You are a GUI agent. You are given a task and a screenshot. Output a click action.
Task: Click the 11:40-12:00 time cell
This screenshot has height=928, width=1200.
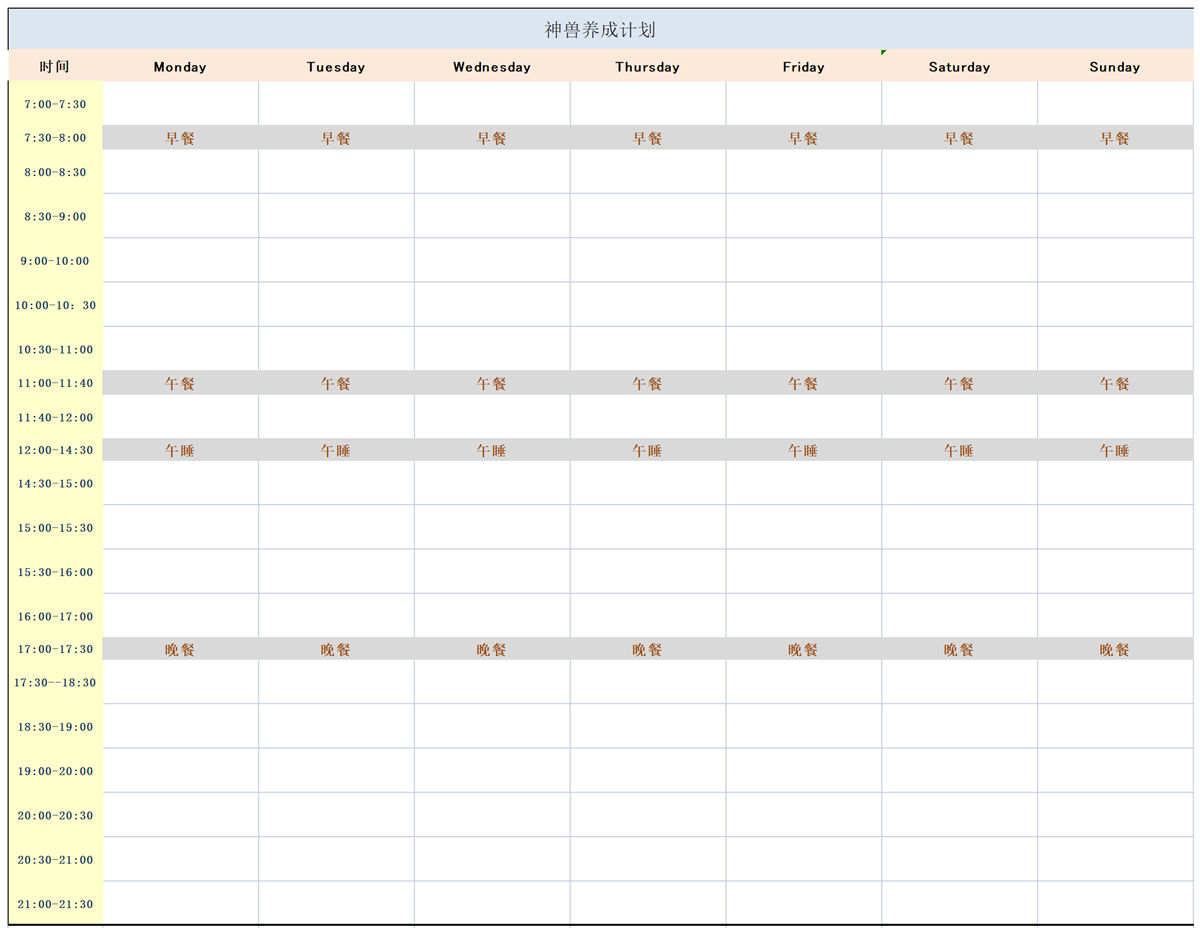click(55, 417)
